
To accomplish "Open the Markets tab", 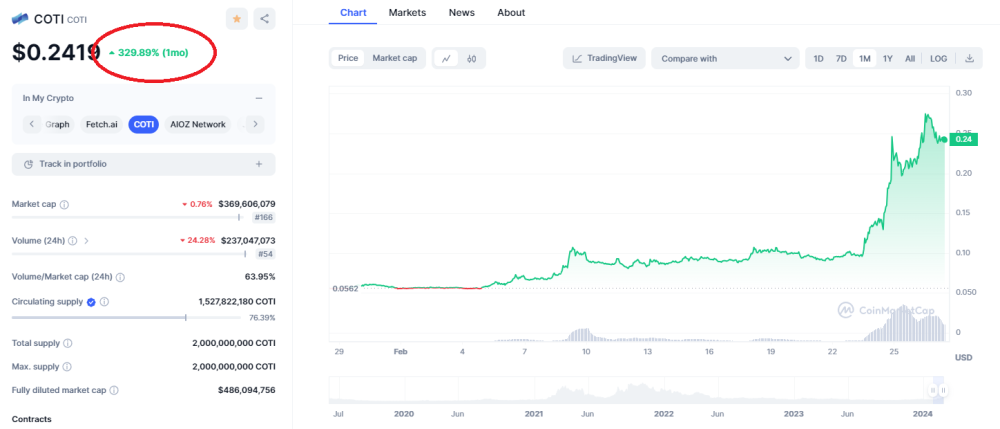I will pyautogui.click(x=407, y=12).
